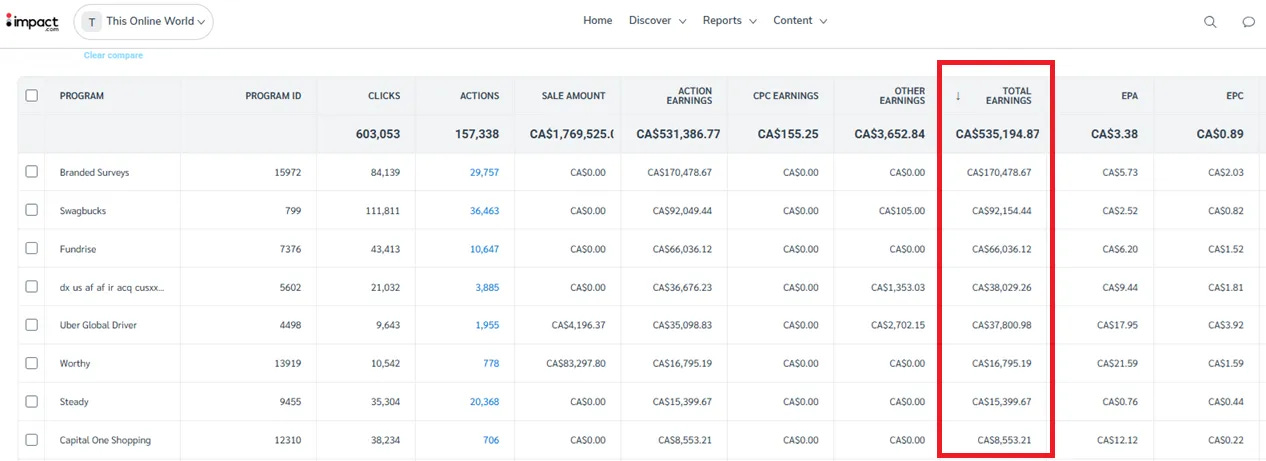Sort by the Program ID column header
Image resolution: width=1266 pixels, height=461 pixels.
point(273,96)
